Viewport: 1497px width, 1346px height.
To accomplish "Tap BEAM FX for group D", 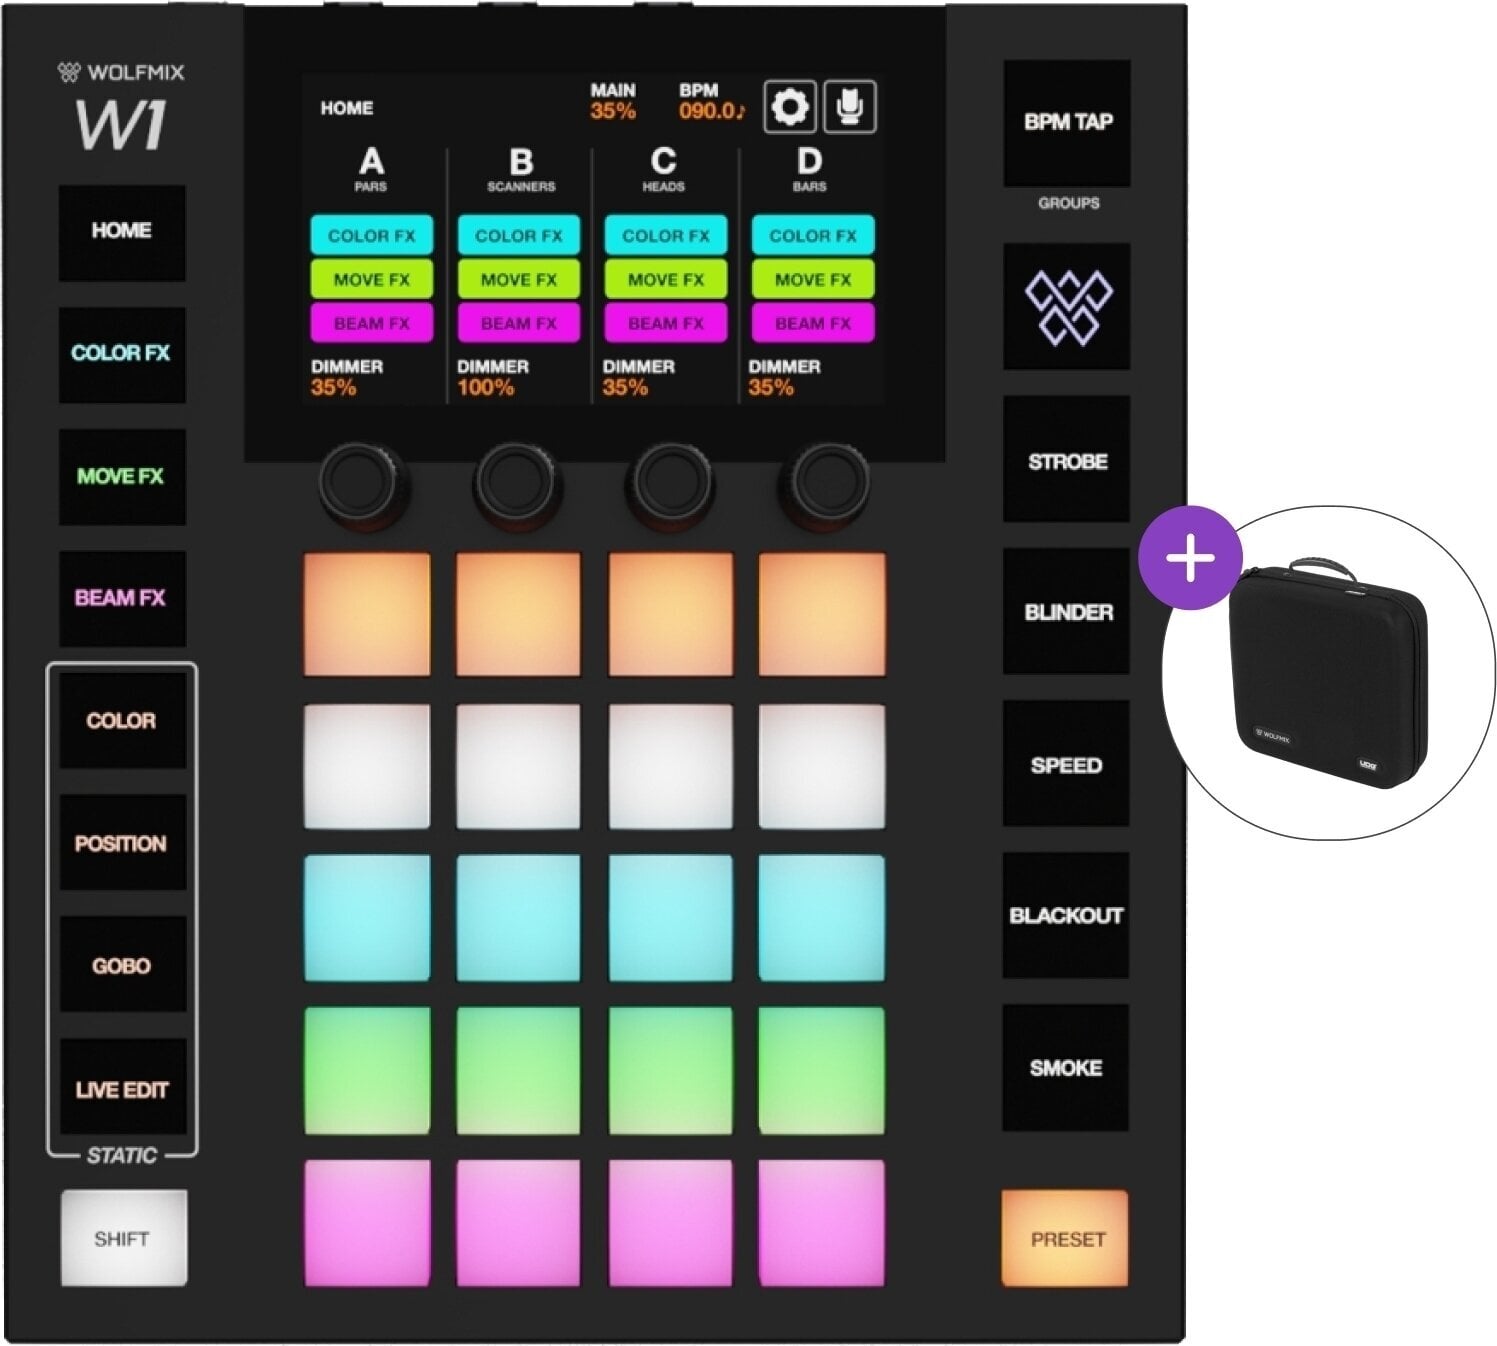I will click(813, 323).
